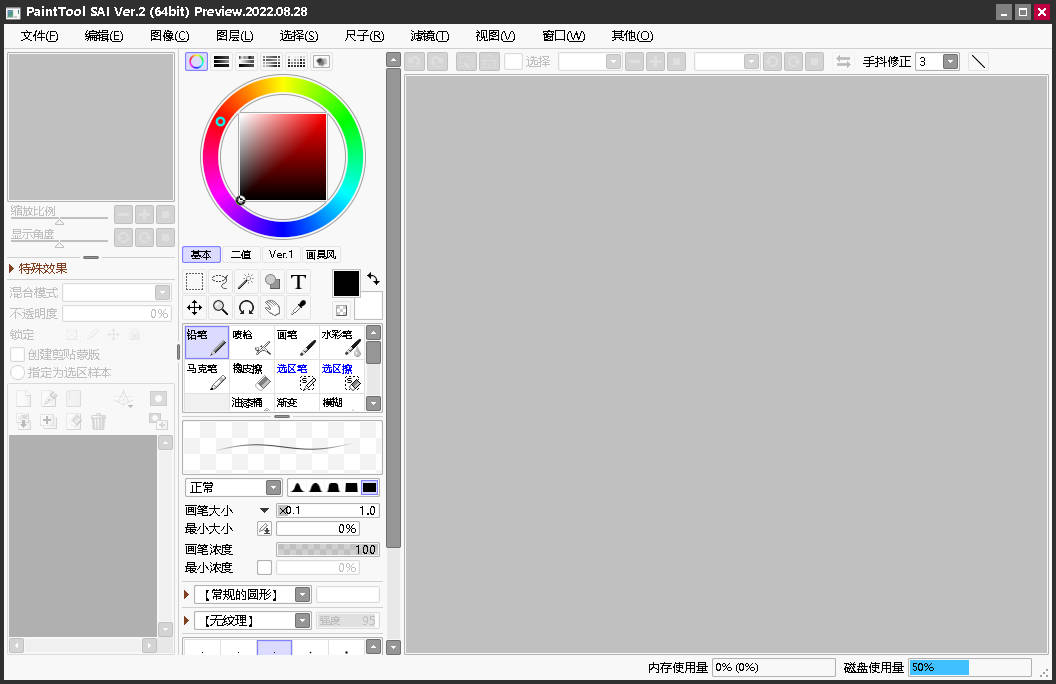Select the canvas rotate tool
This screenshot has height=684, width=1056.
[246, 307]
